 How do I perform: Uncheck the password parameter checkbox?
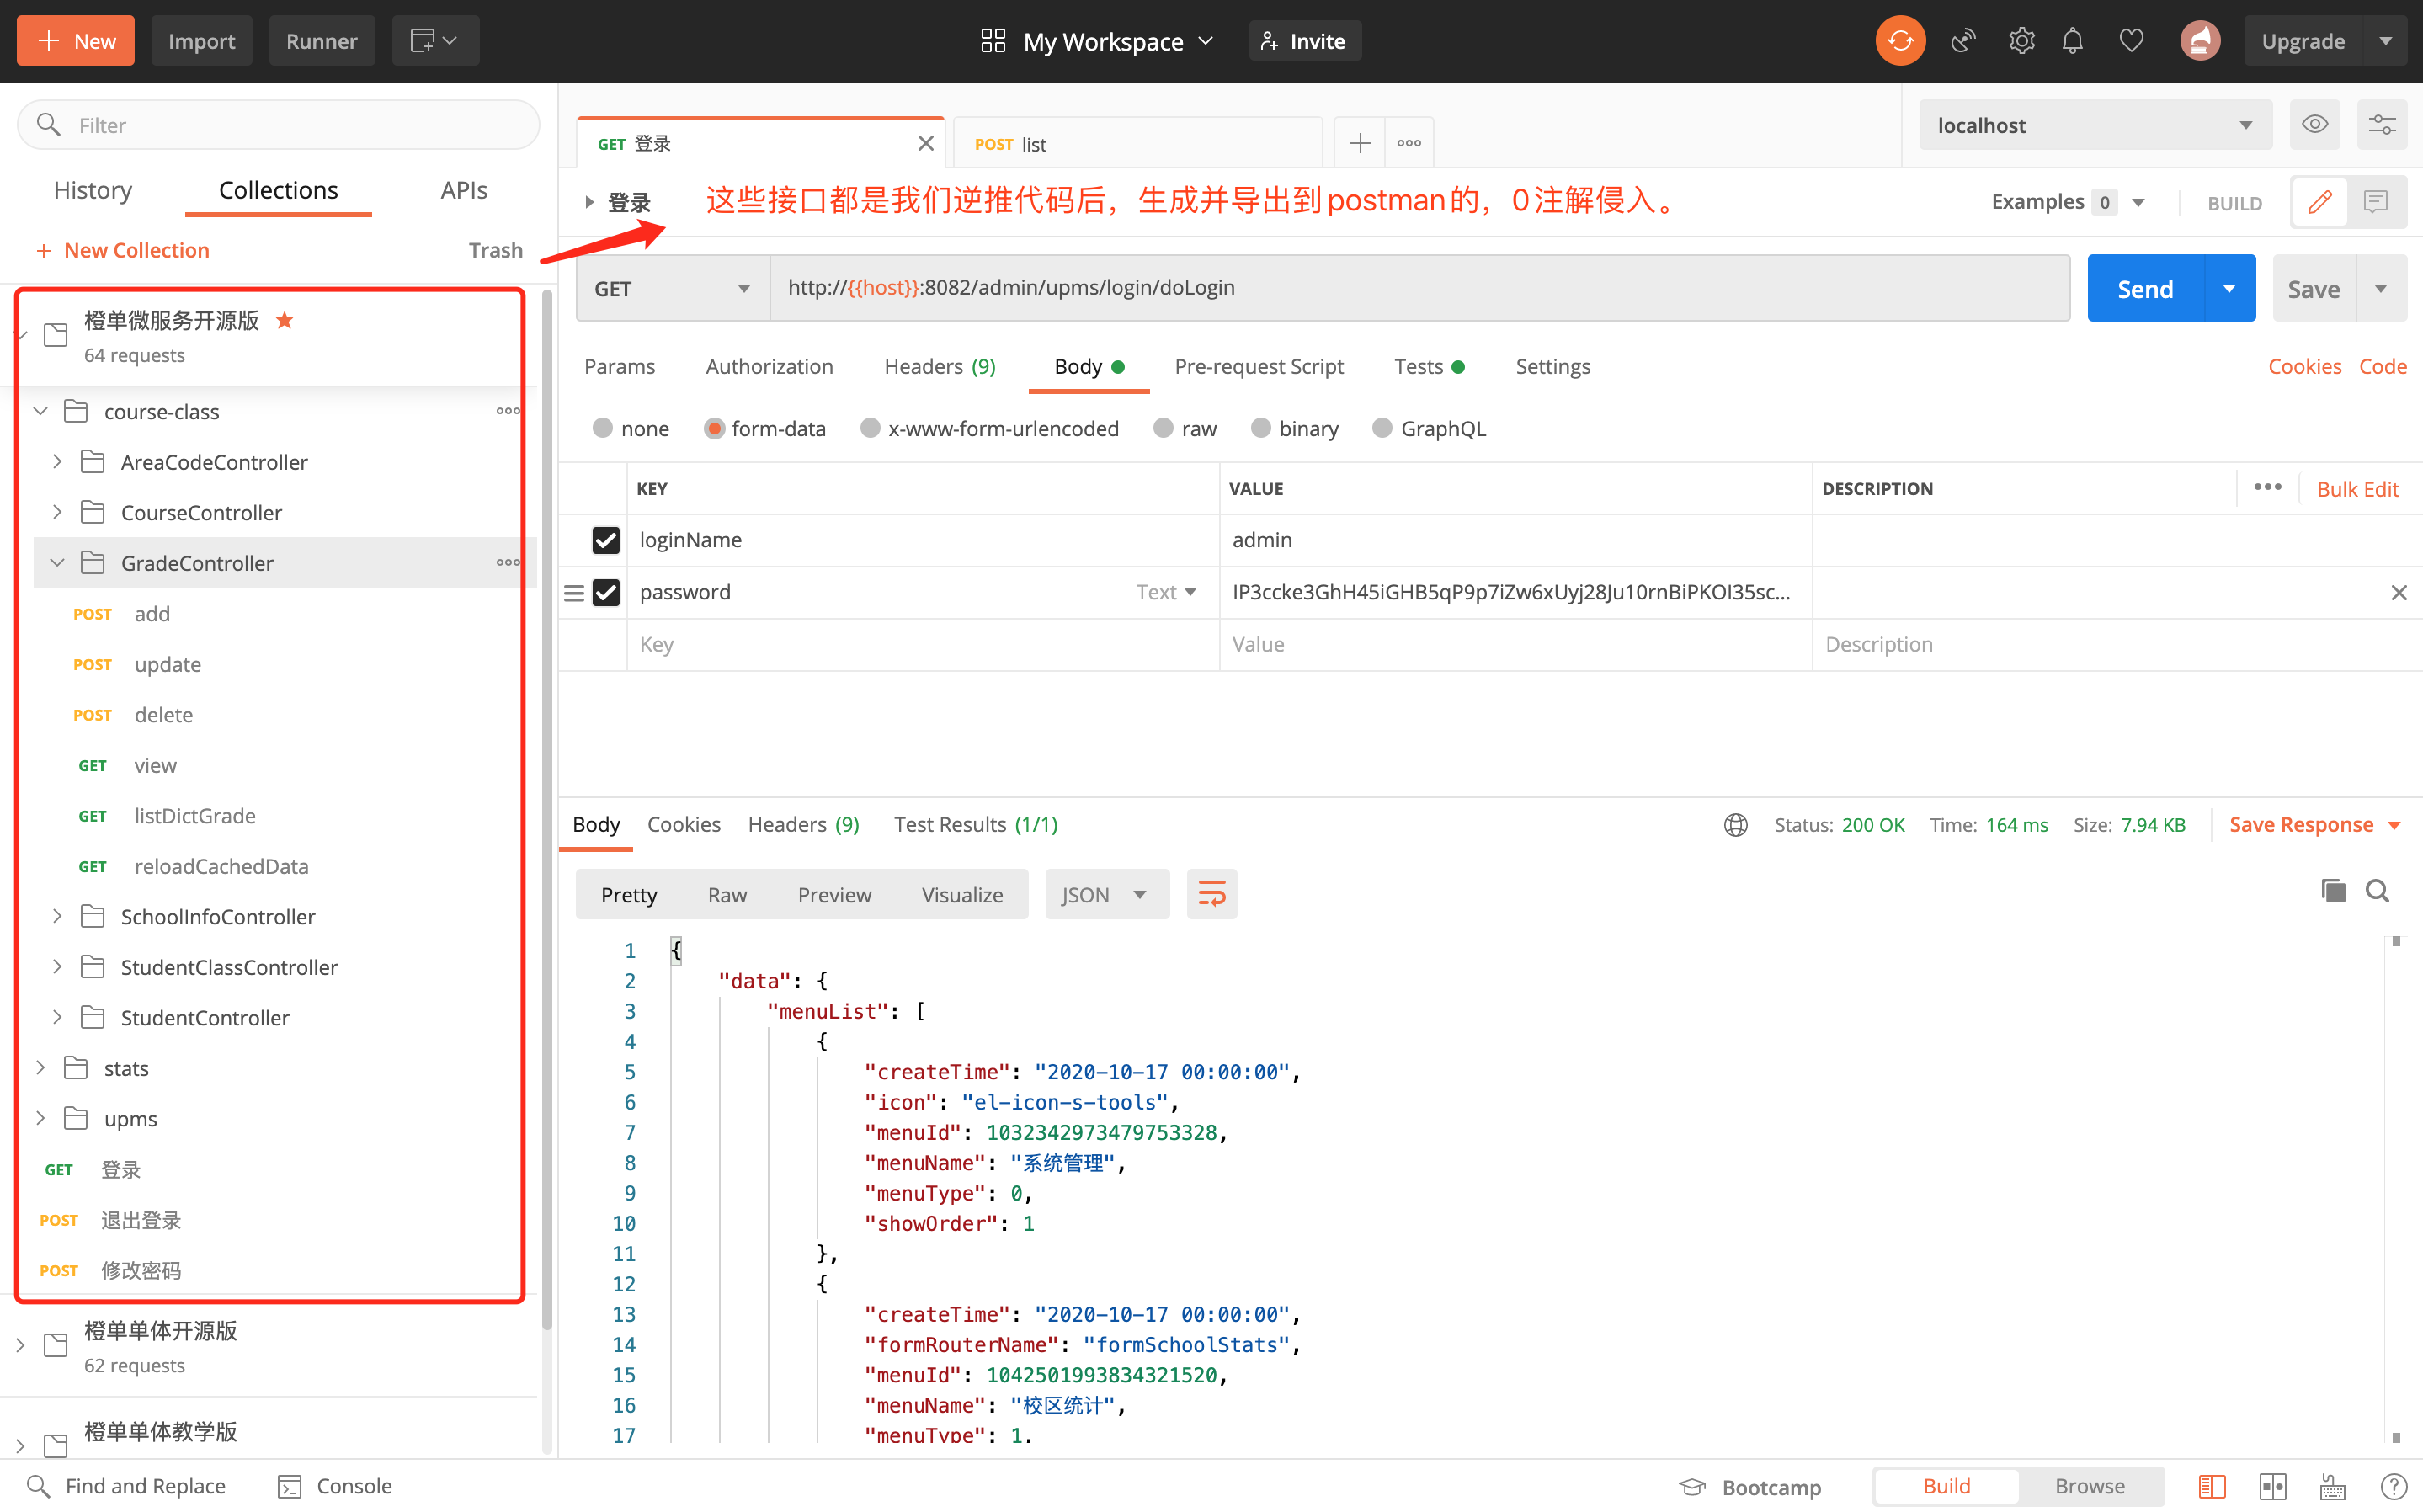(x=606, y=592)
